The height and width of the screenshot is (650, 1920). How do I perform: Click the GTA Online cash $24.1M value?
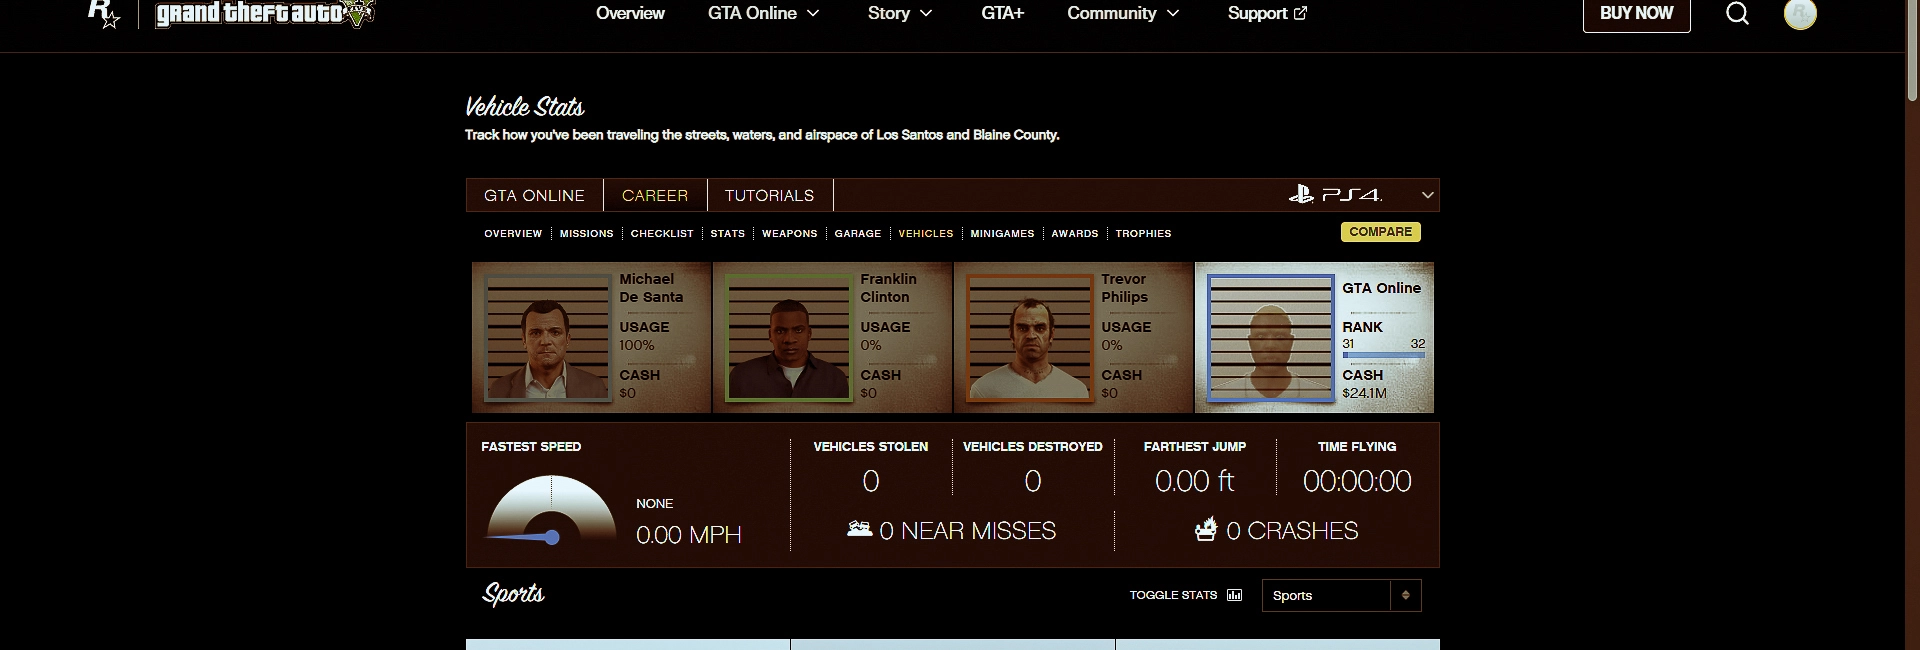[x=1364, y=393]
